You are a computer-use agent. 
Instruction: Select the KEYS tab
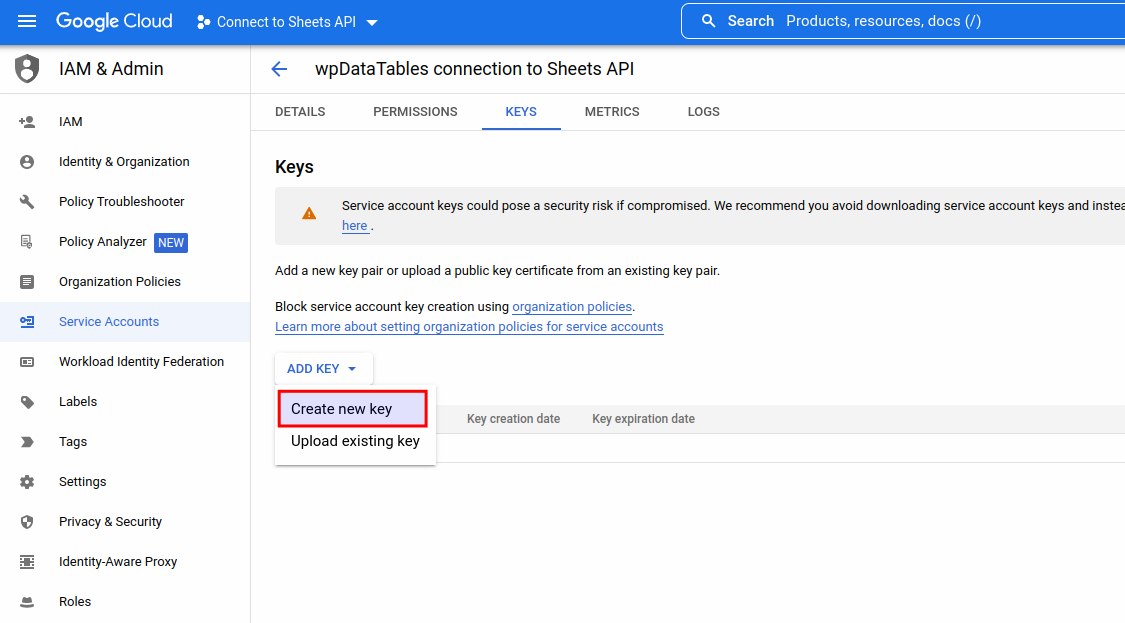(x=521, y=112)
